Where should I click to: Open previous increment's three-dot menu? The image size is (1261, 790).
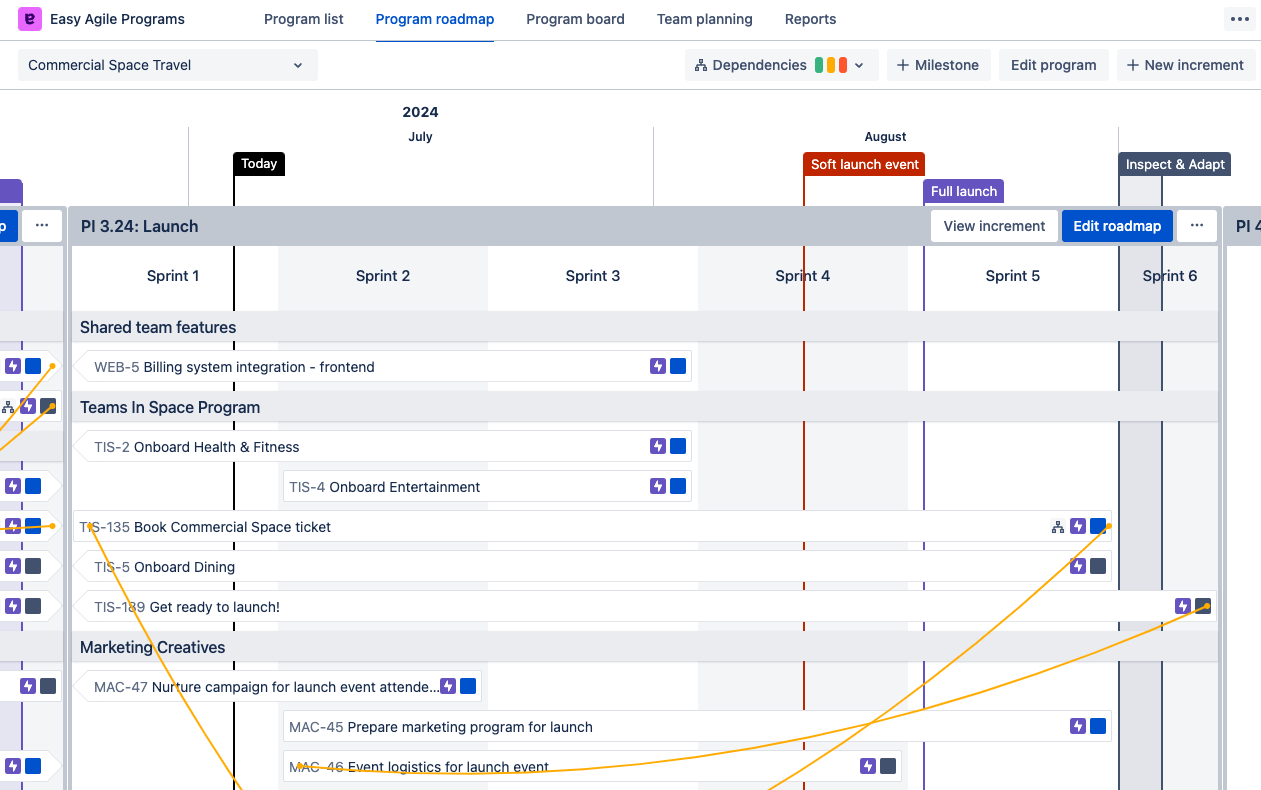click(x=42, y=226)
